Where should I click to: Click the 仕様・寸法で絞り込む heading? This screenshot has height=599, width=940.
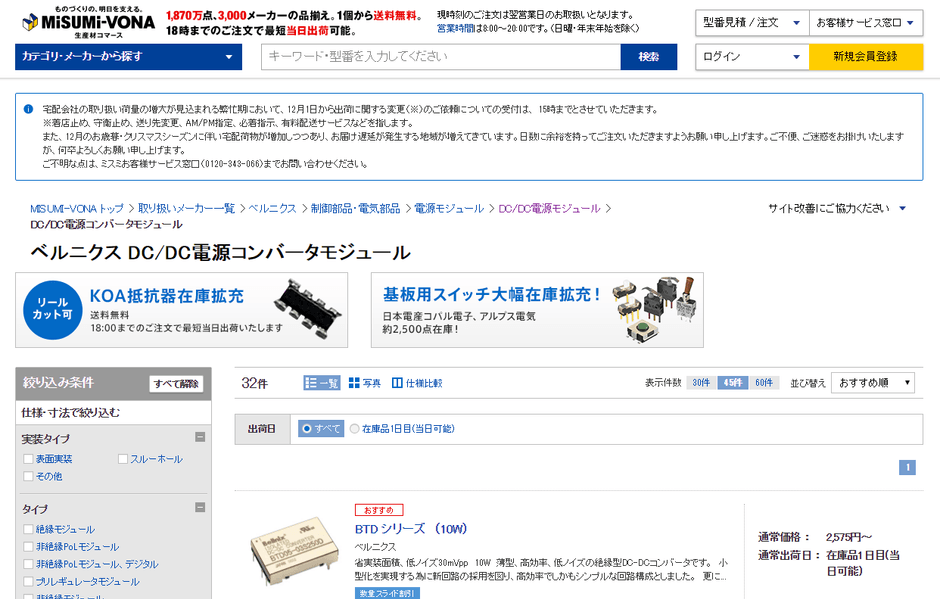tap(71, 413)
